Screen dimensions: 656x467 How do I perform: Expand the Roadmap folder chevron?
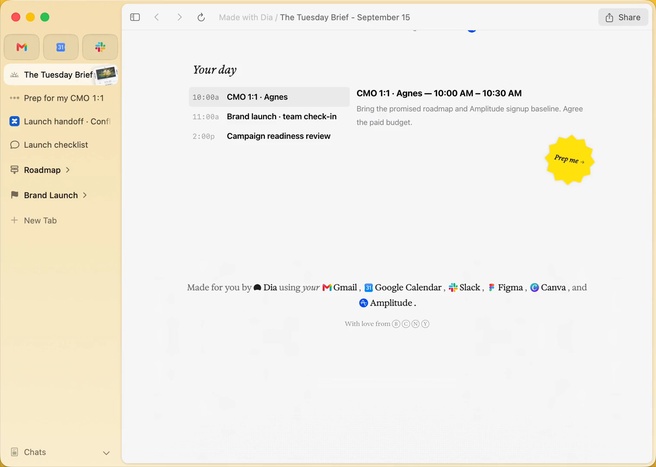point(68,170)
